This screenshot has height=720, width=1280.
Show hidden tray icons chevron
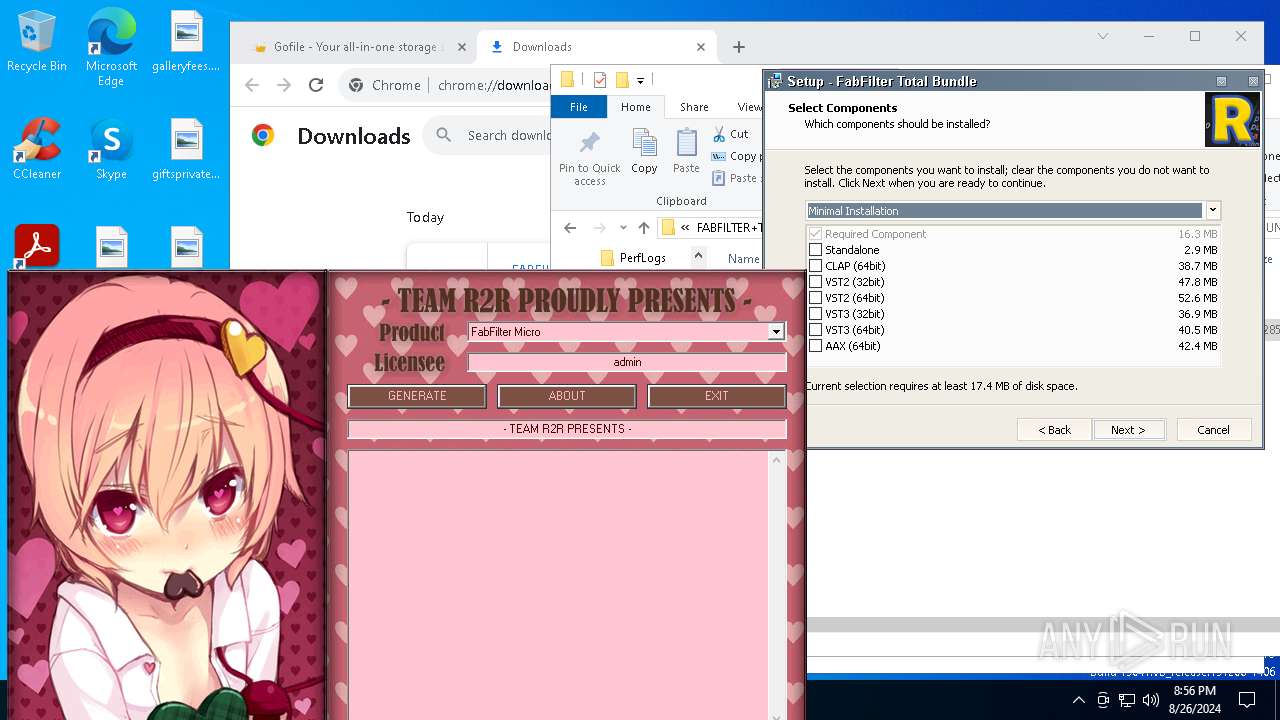(x=1079, y=699)
